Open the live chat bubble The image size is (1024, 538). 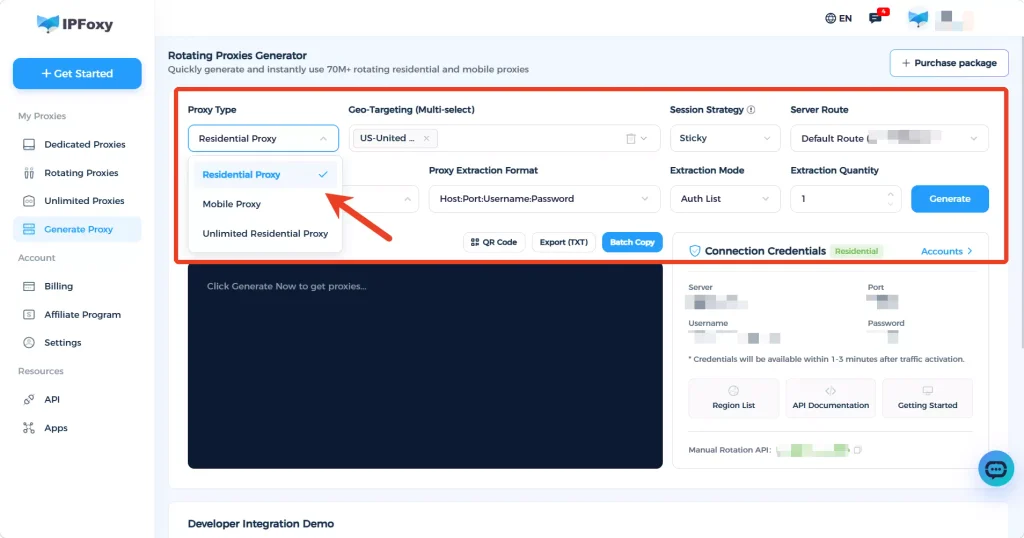click(x=996, y=469)
